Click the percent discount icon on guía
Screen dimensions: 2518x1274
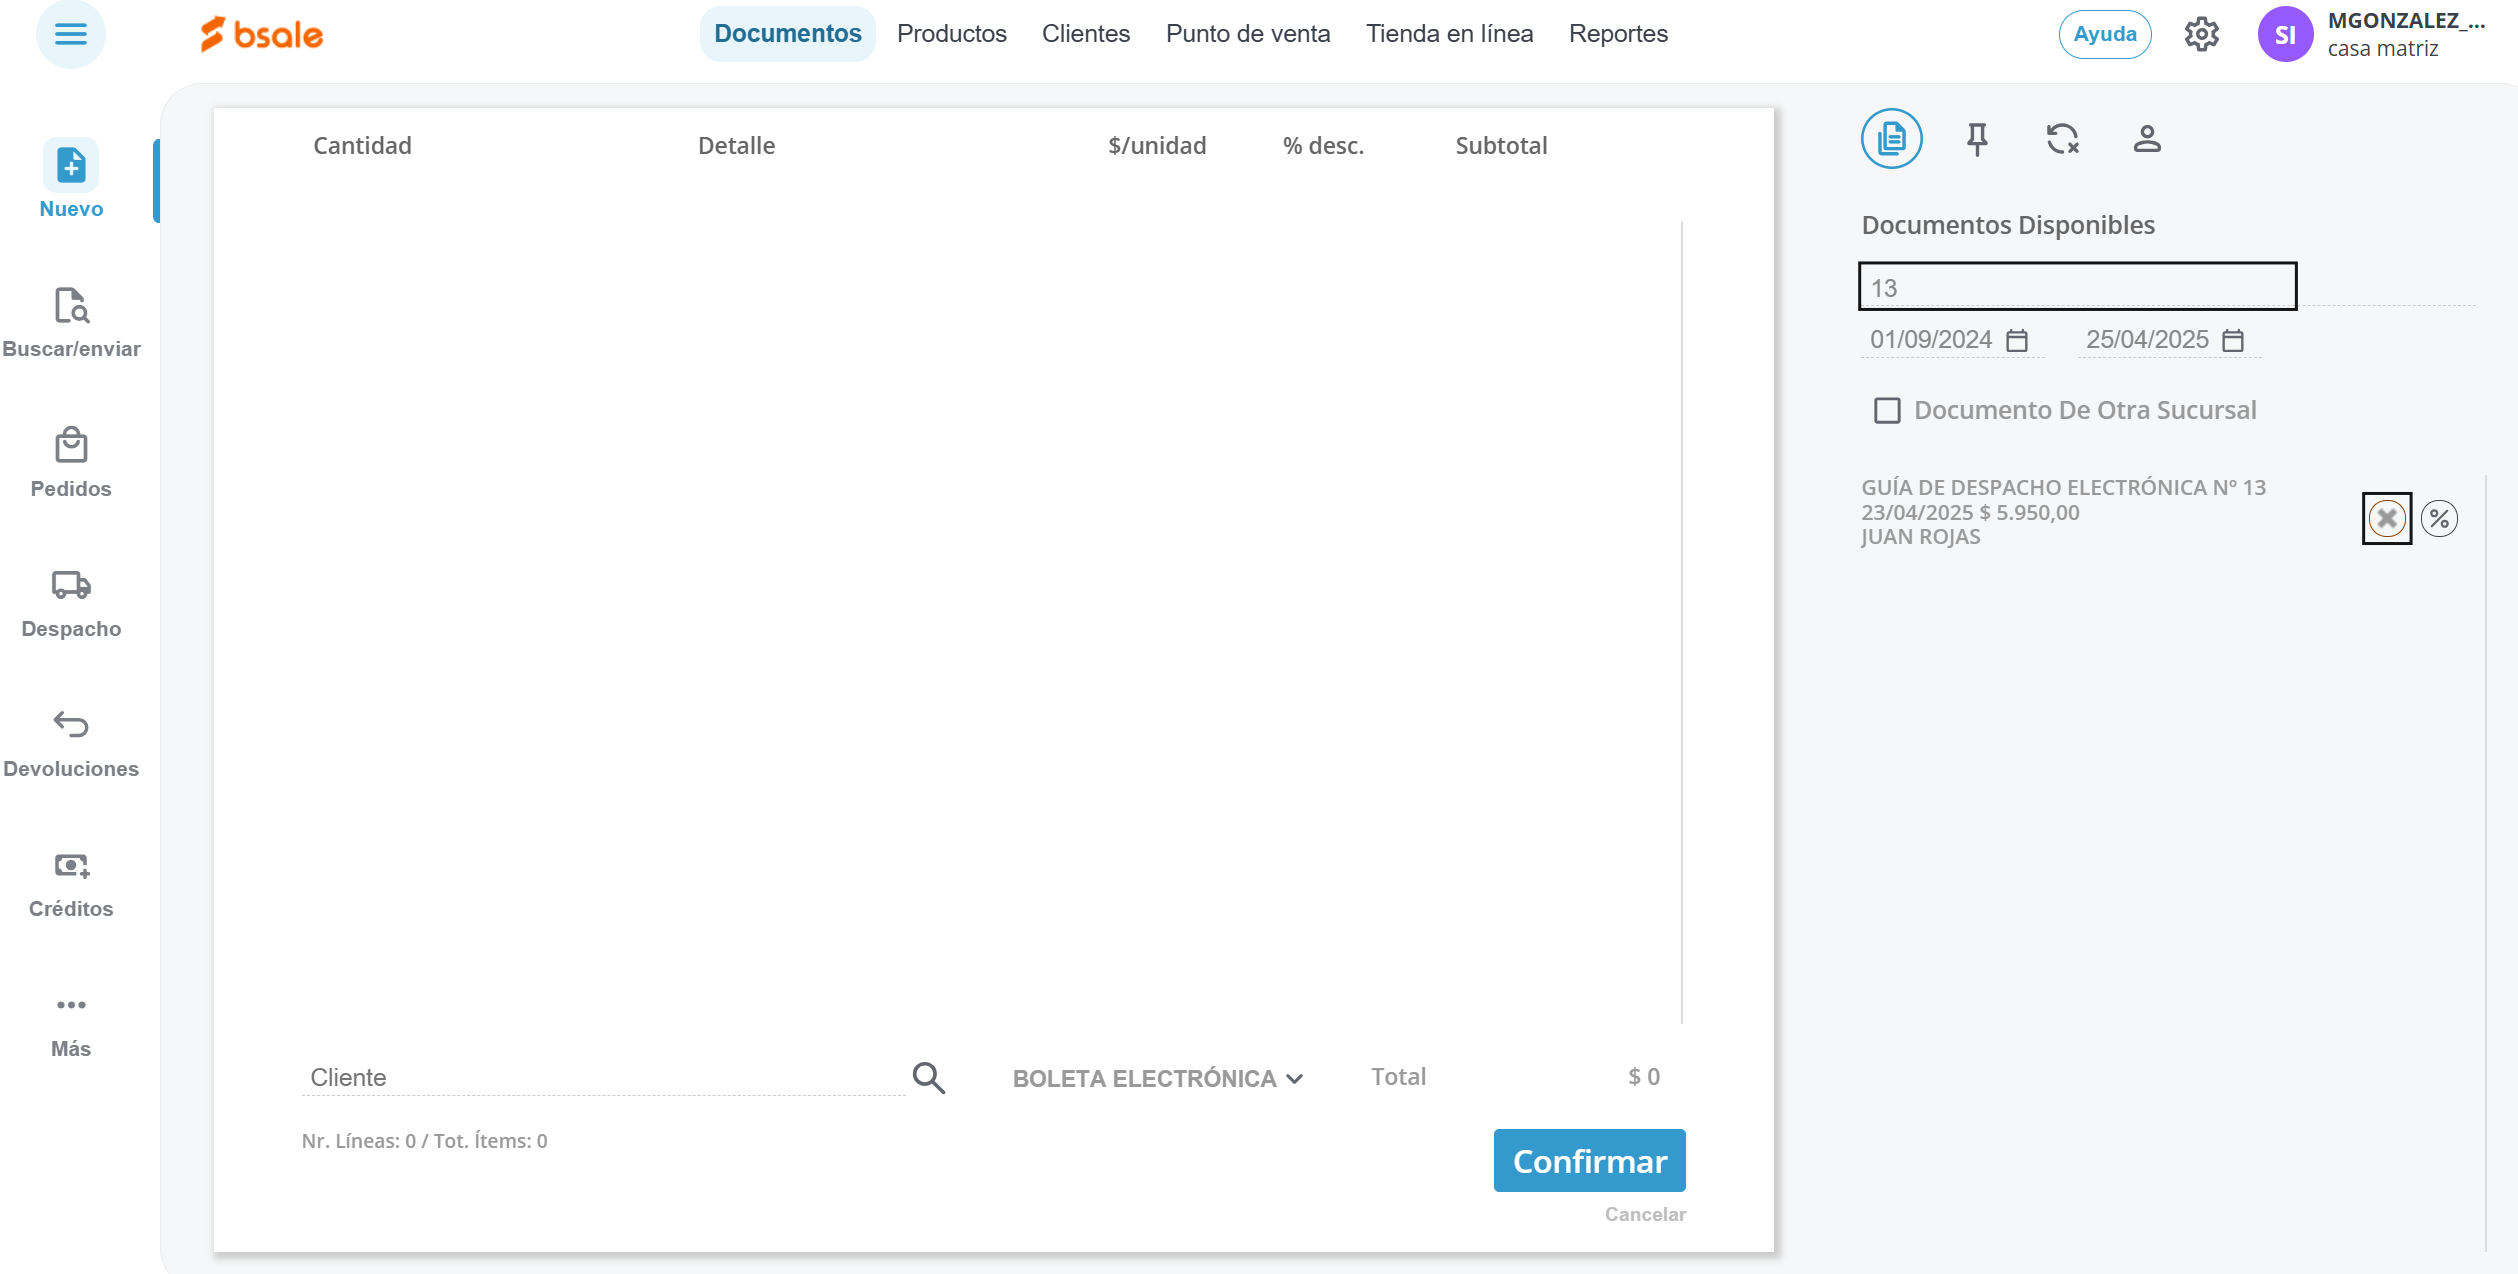(2439, 518)
